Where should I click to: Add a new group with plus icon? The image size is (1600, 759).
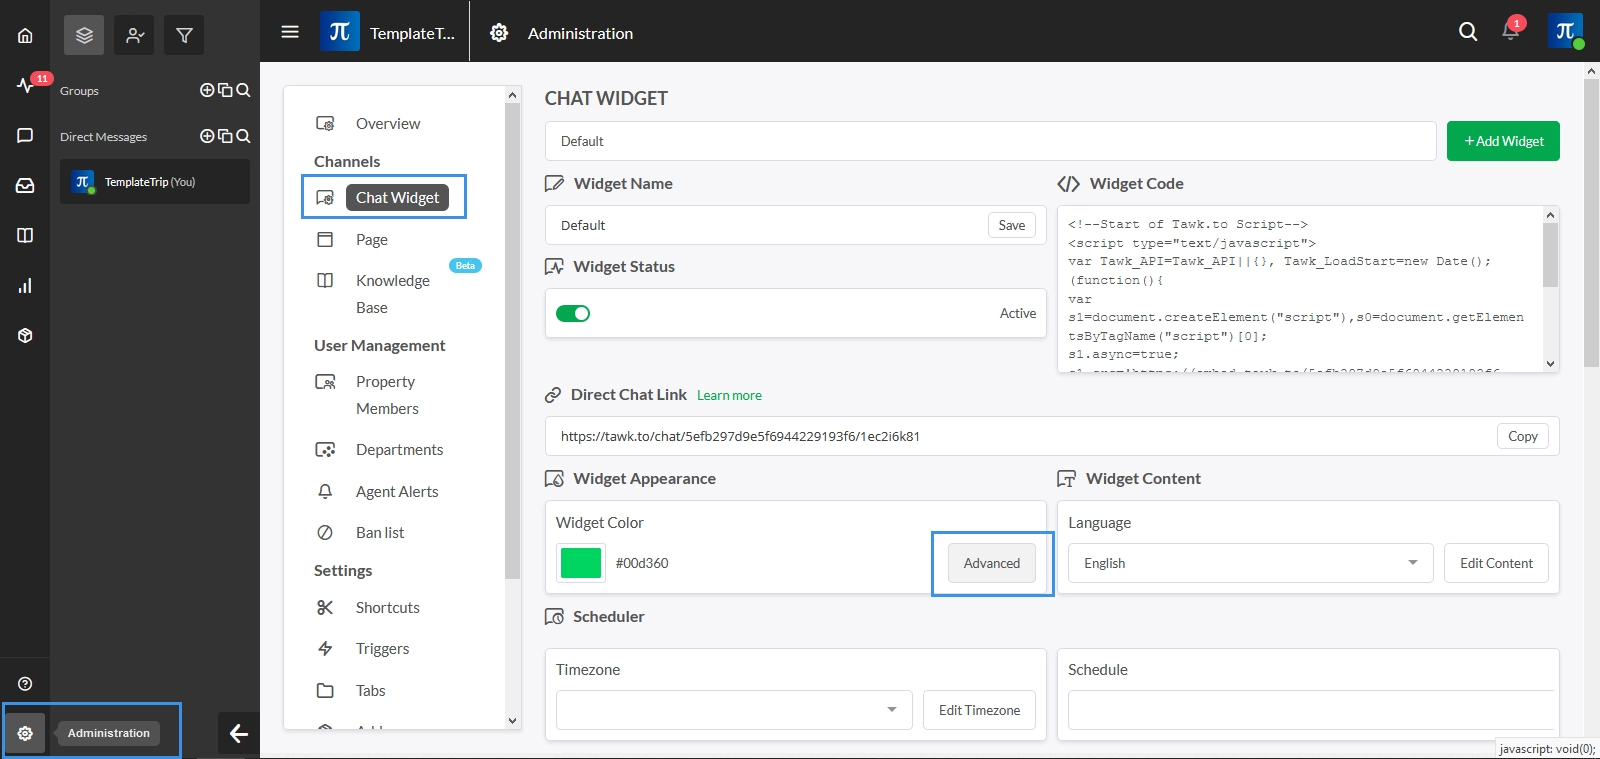click(207, 90)
